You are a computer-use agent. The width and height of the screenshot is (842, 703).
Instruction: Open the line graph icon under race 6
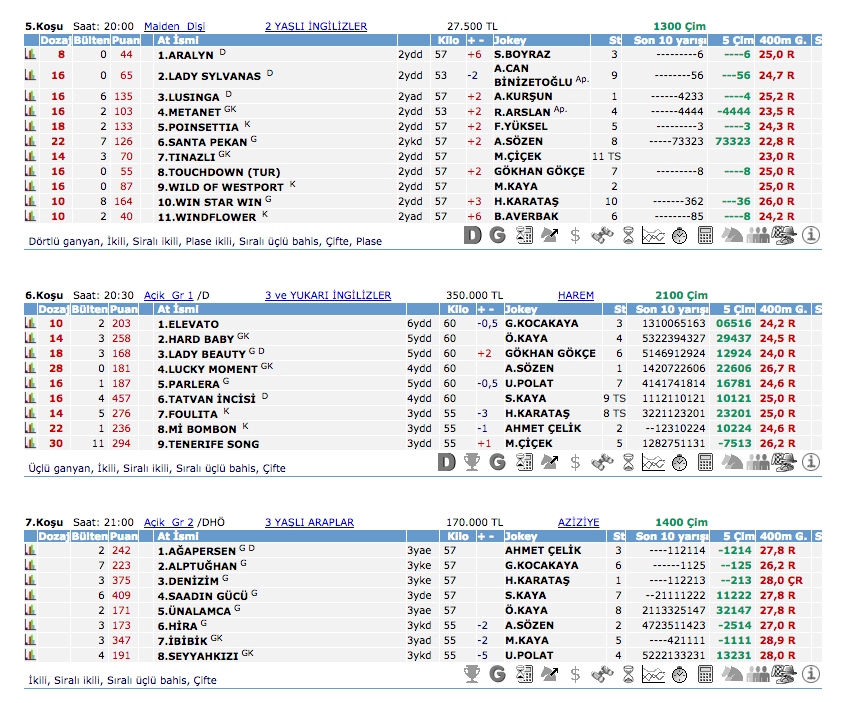(x=653, y=461)
